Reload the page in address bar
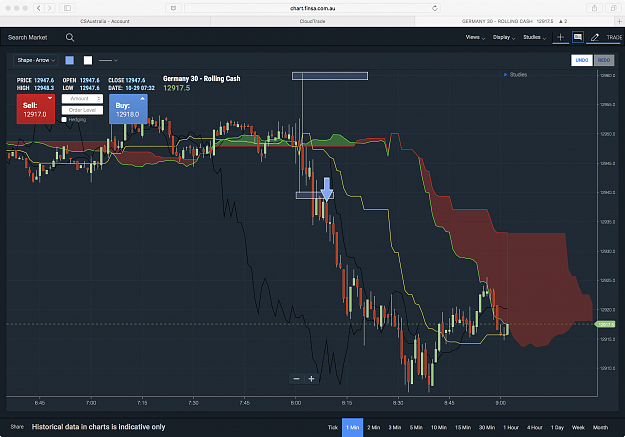625x437 pixels. tap(434, 8)
